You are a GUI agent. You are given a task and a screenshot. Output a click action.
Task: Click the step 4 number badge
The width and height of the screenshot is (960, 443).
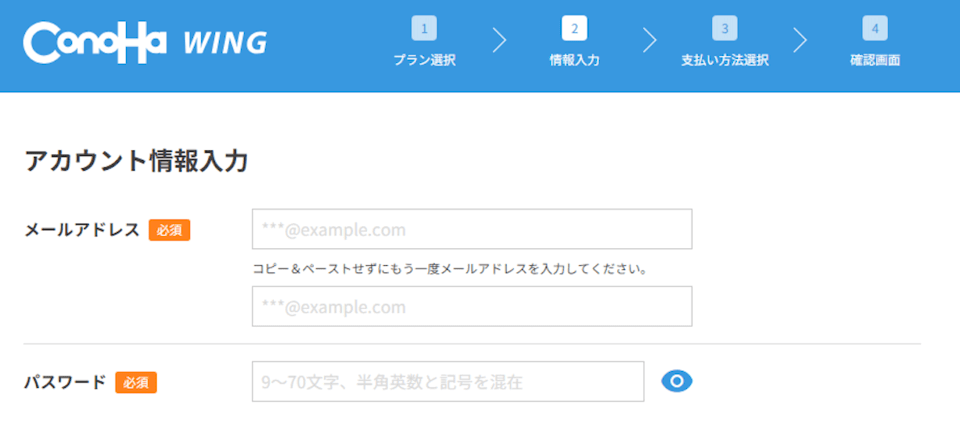[874, 28]
